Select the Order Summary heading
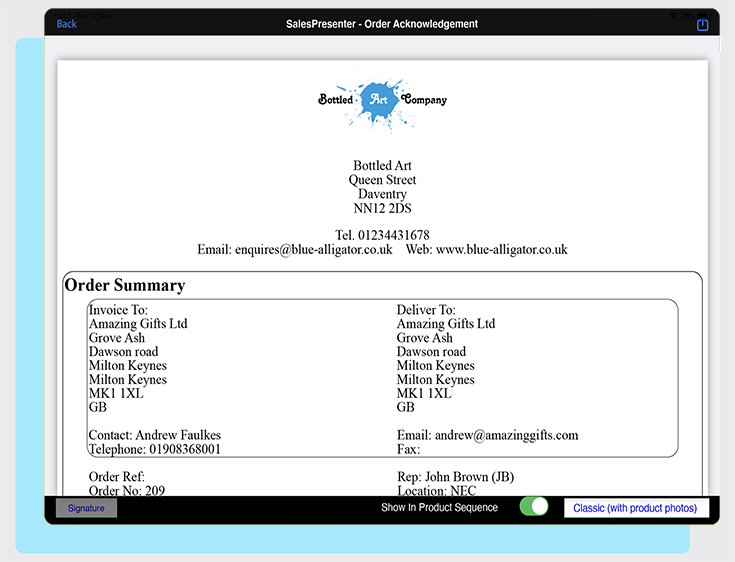This screenshot has width=735, height=562. 125,285
